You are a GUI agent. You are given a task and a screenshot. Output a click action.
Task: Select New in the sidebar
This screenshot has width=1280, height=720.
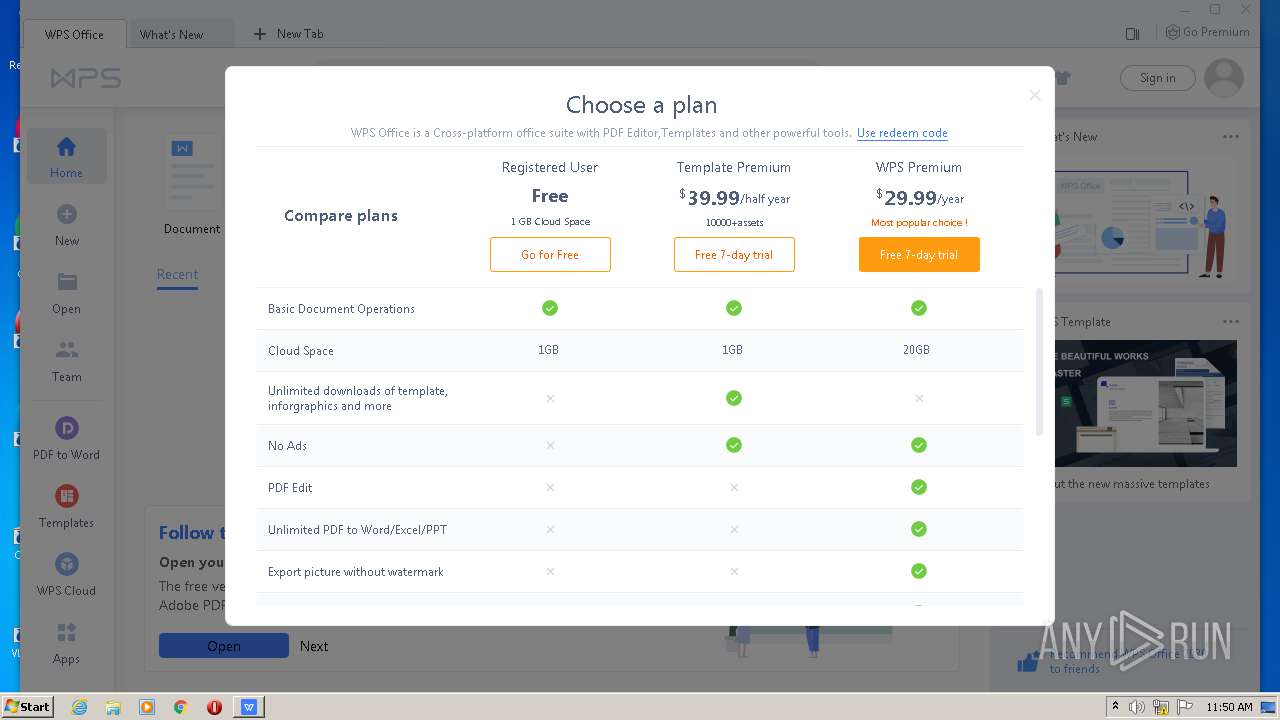pos(66,224)
